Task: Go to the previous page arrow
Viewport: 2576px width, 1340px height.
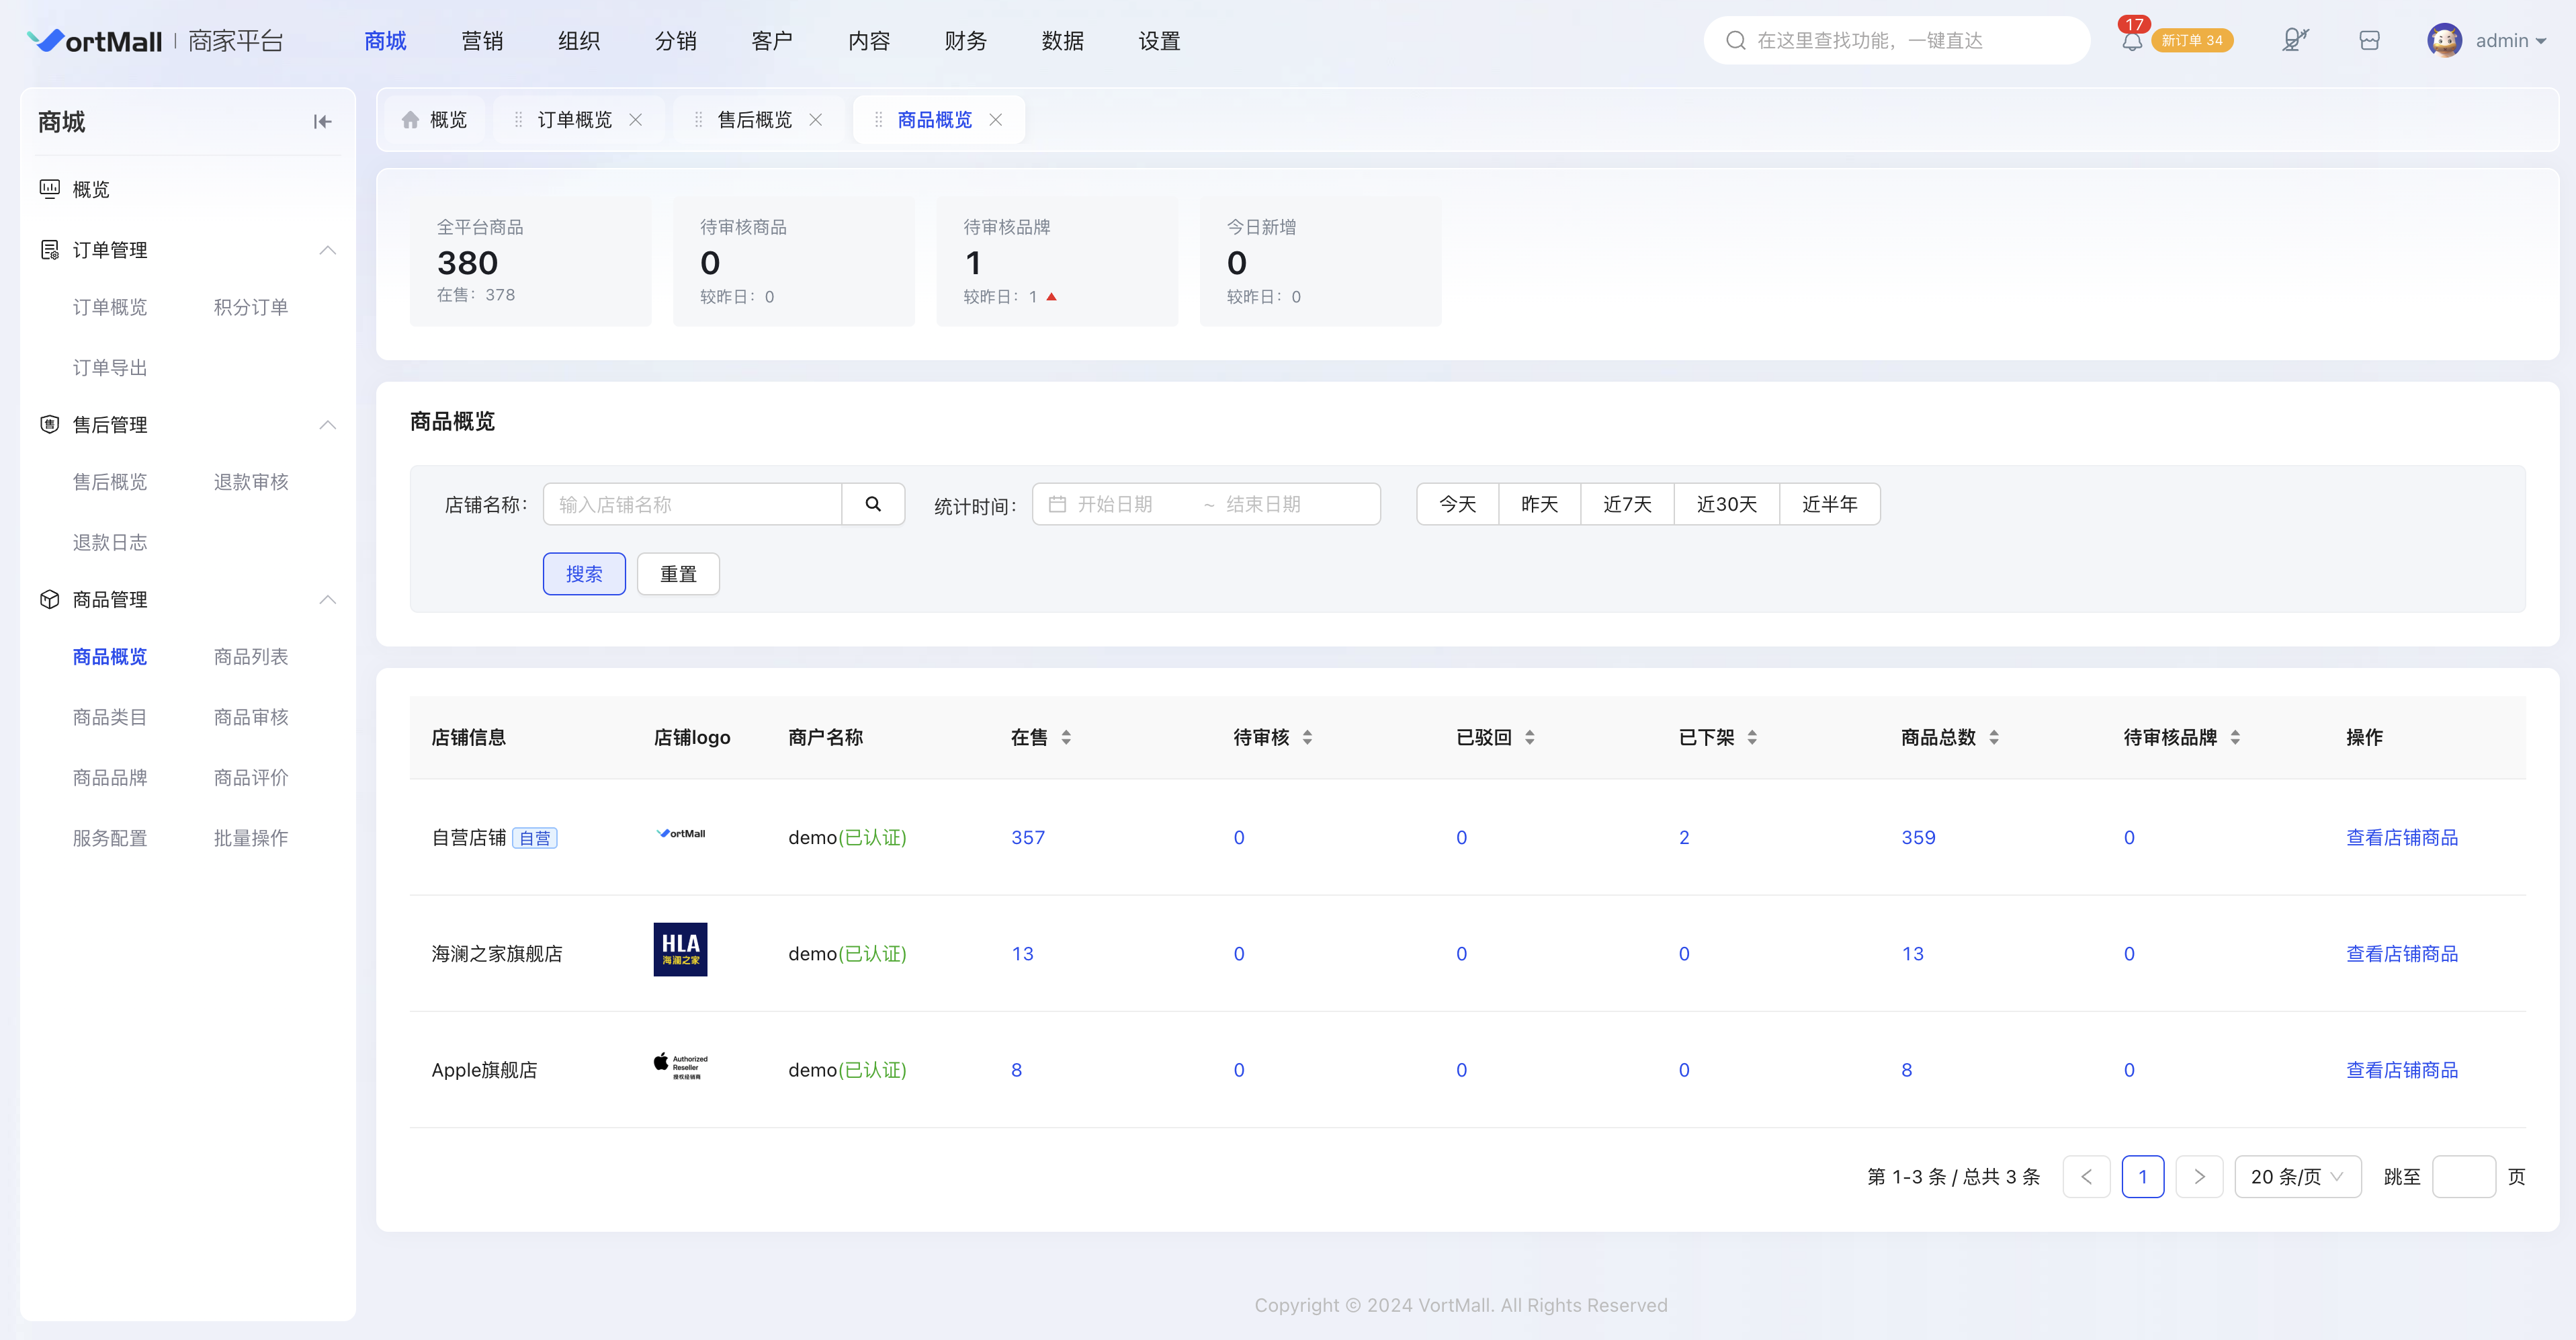Action: coord(2086,1177)
